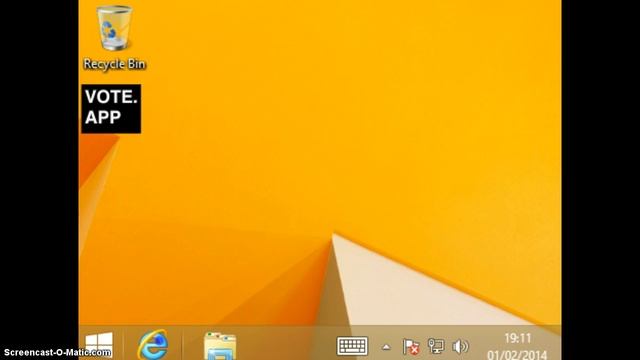Show hidden tray icons arrow
640x360 pixels.
click(x=386, y=347)
